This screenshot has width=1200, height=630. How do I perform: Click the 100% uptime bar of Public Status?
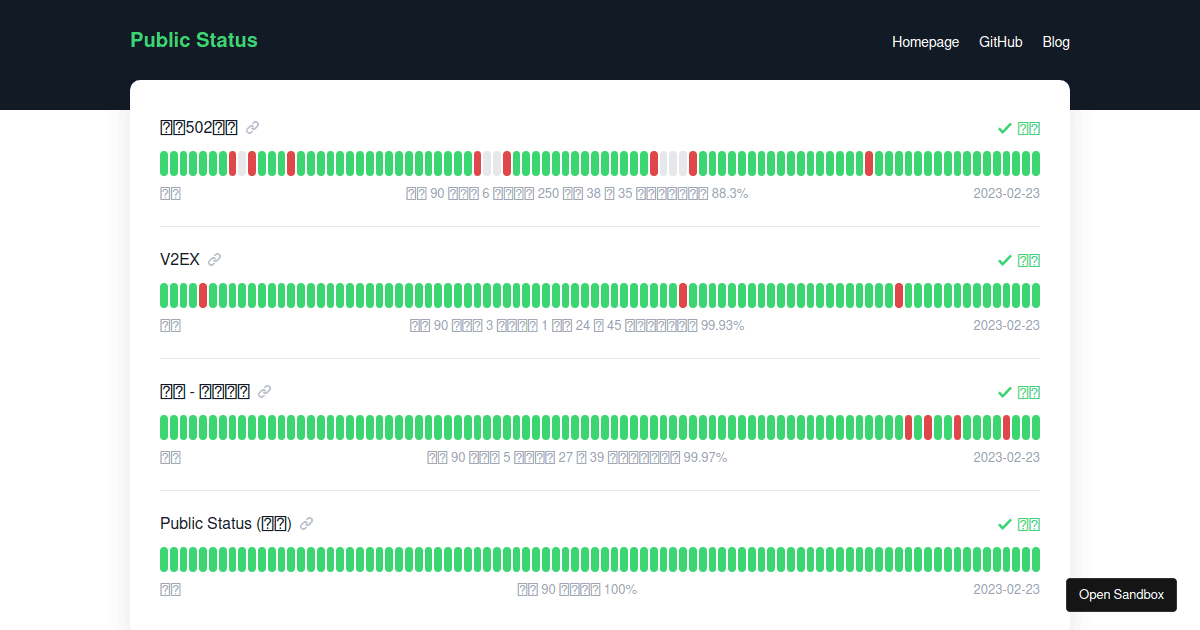coord(600,558)
